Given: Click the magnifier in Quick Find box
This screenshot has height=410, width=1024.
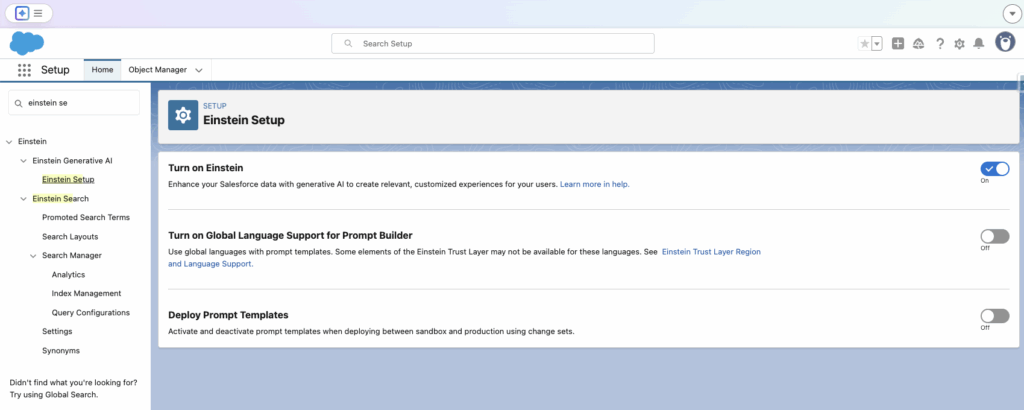Looking at the screenshot, I should click(18, 103).
